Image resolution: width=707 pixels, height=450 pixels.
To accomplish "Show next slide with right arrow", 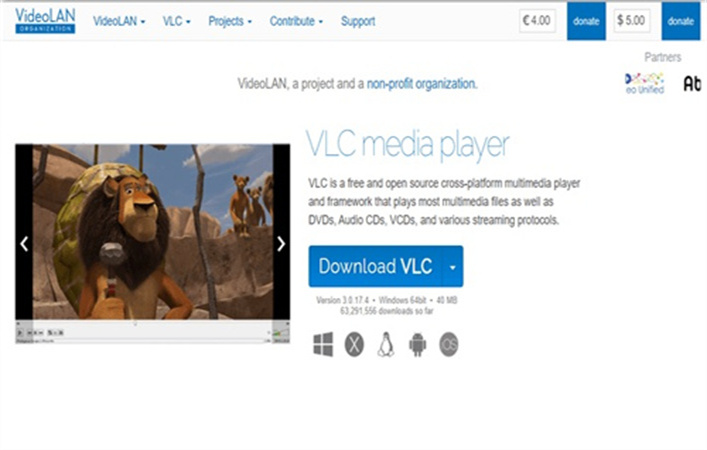I will (x=281, y=244).
